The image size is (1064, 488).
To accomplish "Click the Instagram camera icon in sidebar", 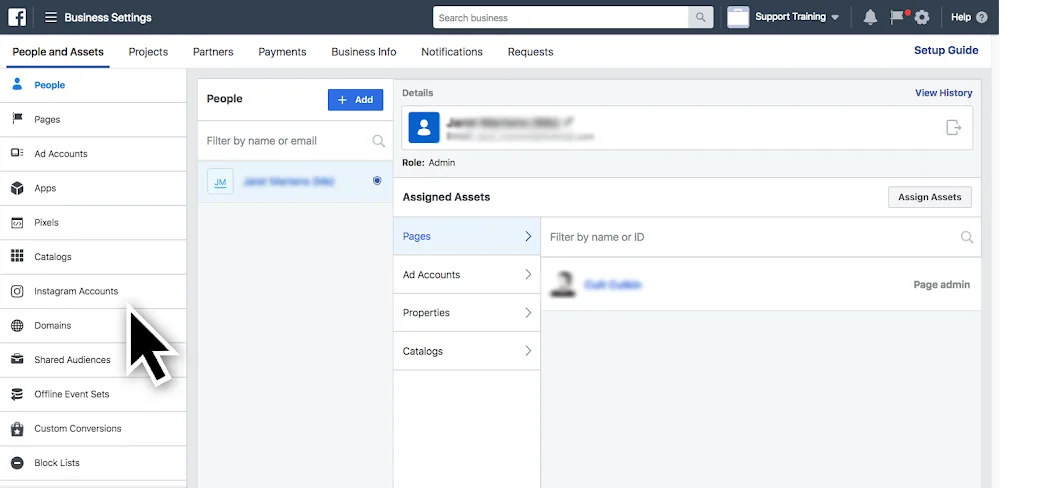I will click(17, 291).
